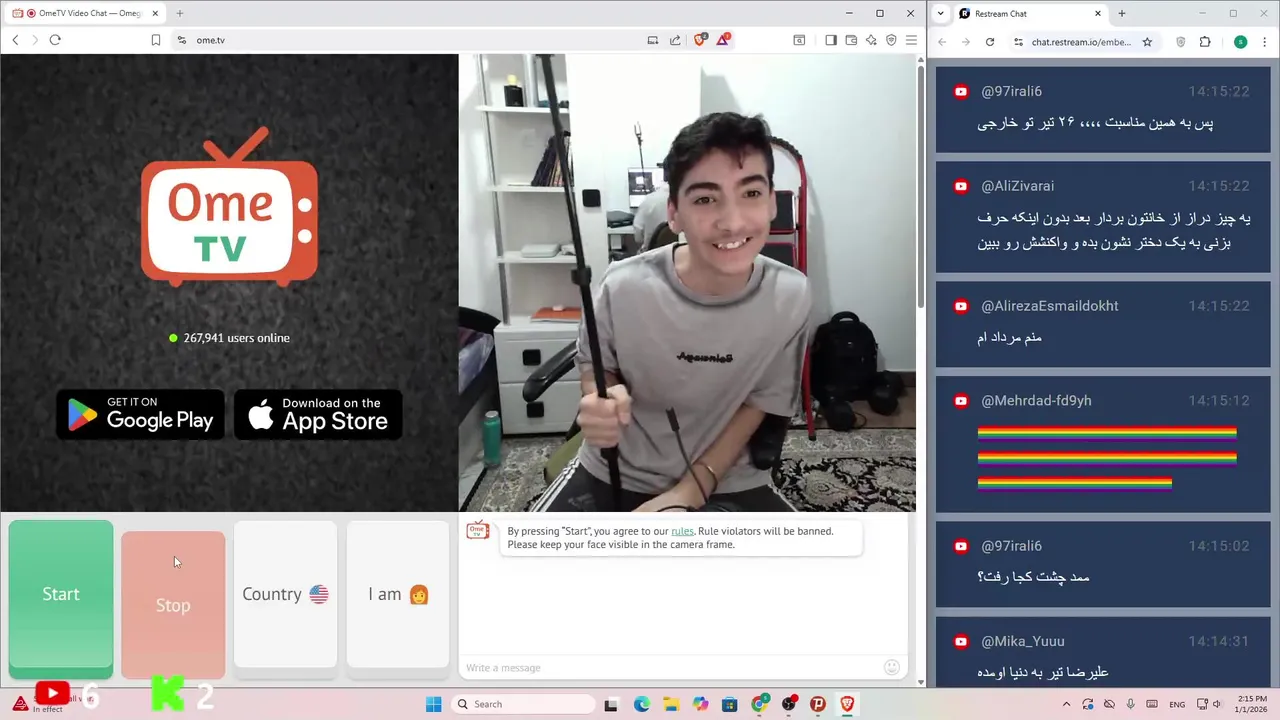Click the 14:15:12 timestamp in chat
The height and width of the screenshot is (720, 1280).
tap(1219, 401)
